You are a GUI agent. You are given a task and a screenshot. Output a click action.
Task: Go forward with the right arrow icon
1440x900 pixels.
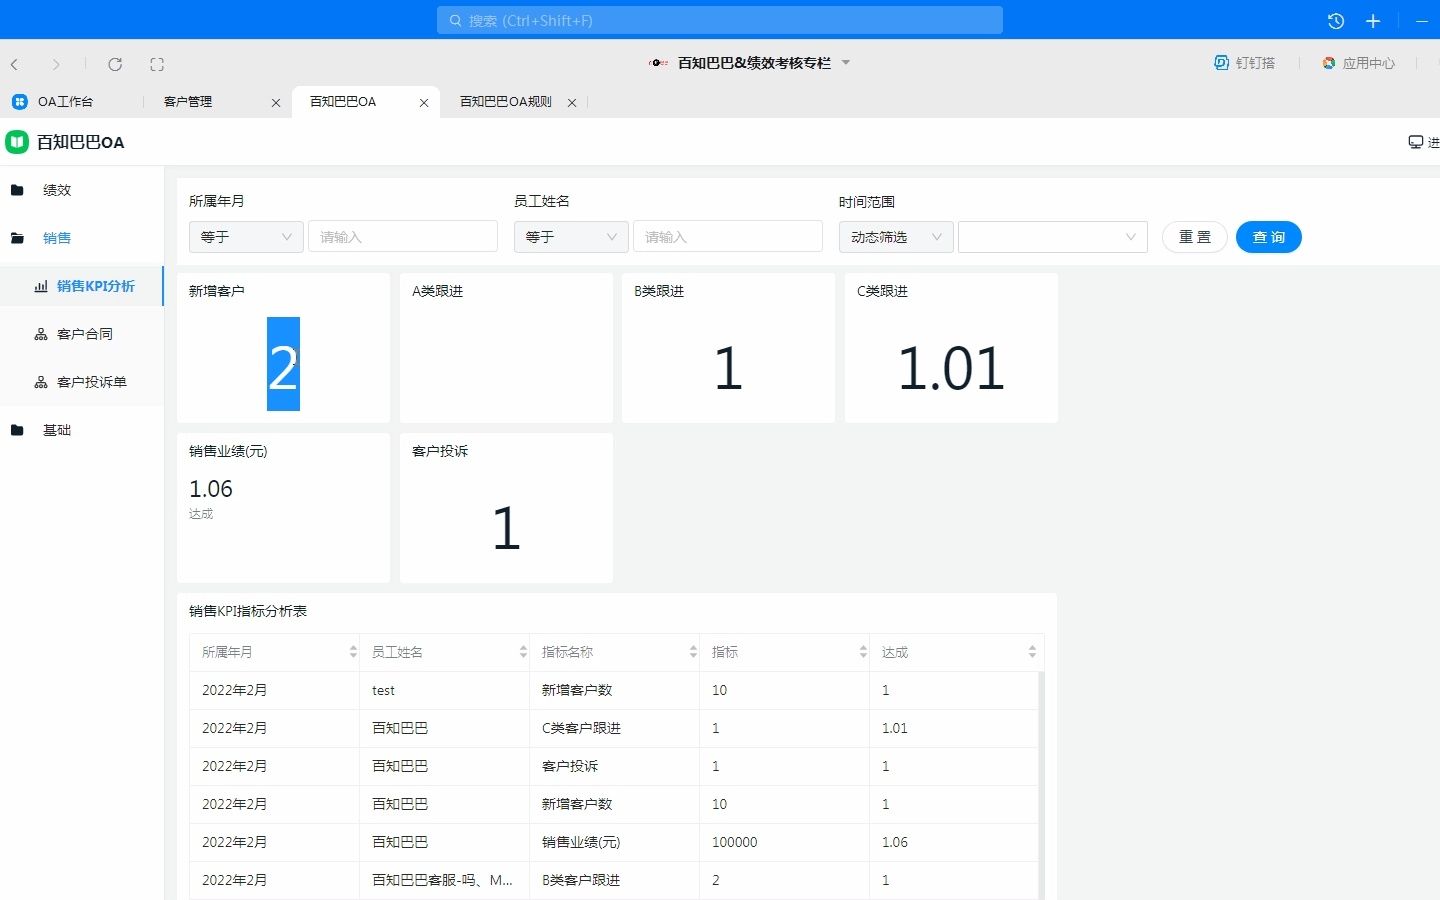[56, 64]
